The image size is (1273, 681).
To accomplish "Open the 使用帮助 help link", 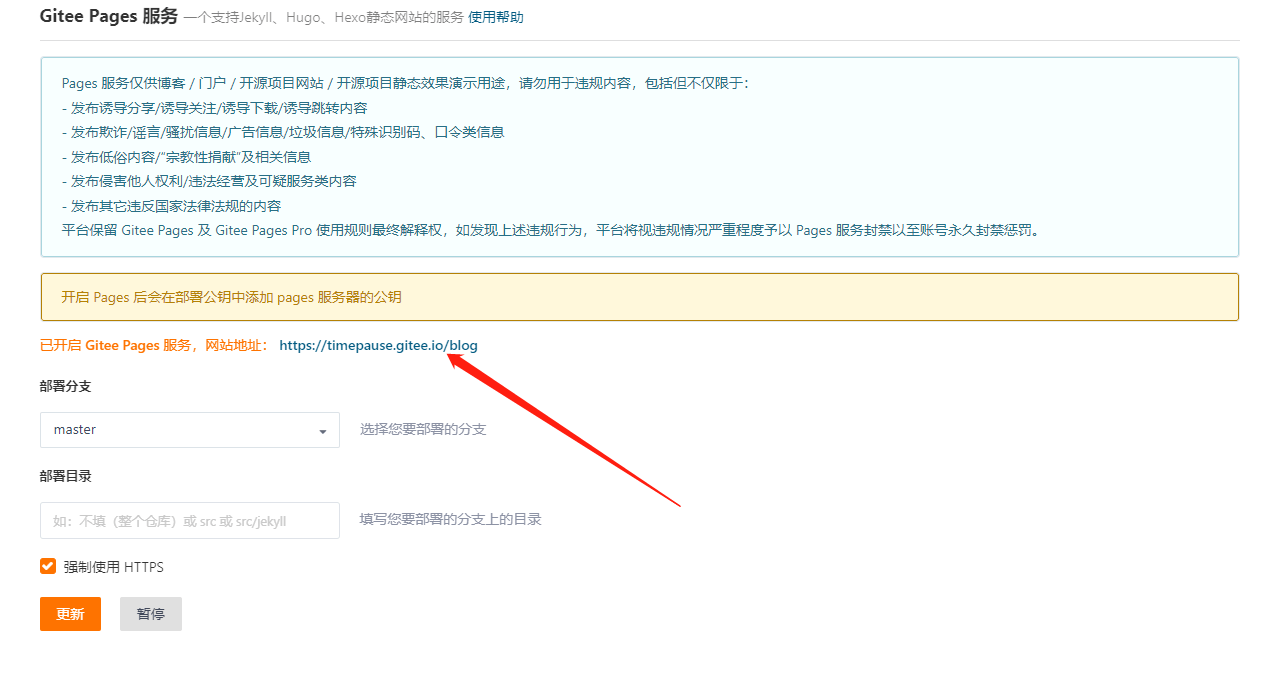I will point(495,17).
